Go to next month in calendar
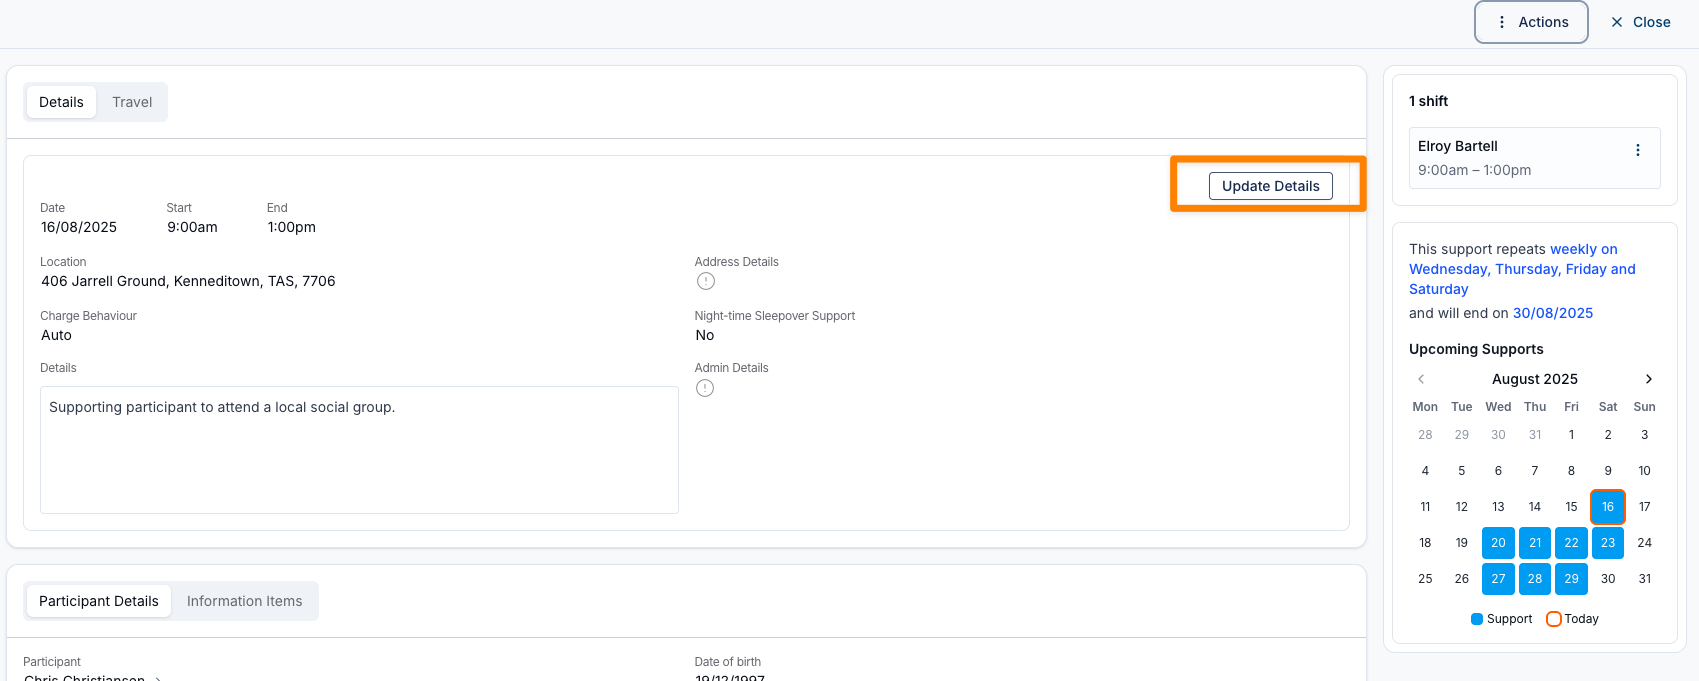Screen dimensions: 1699x681 tap(1648, 379)
